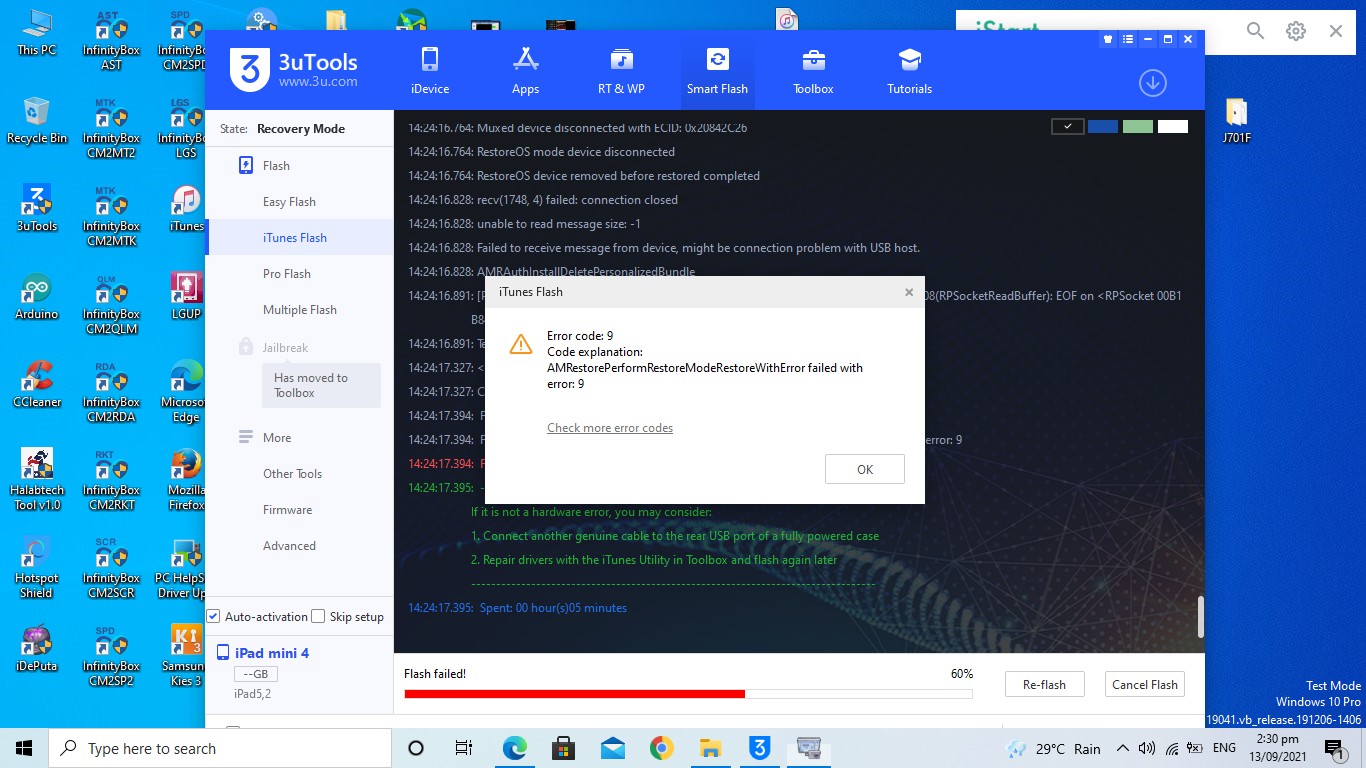
Task: Select the iTunes Flash sidebar item
Action: tap(299, 238)
